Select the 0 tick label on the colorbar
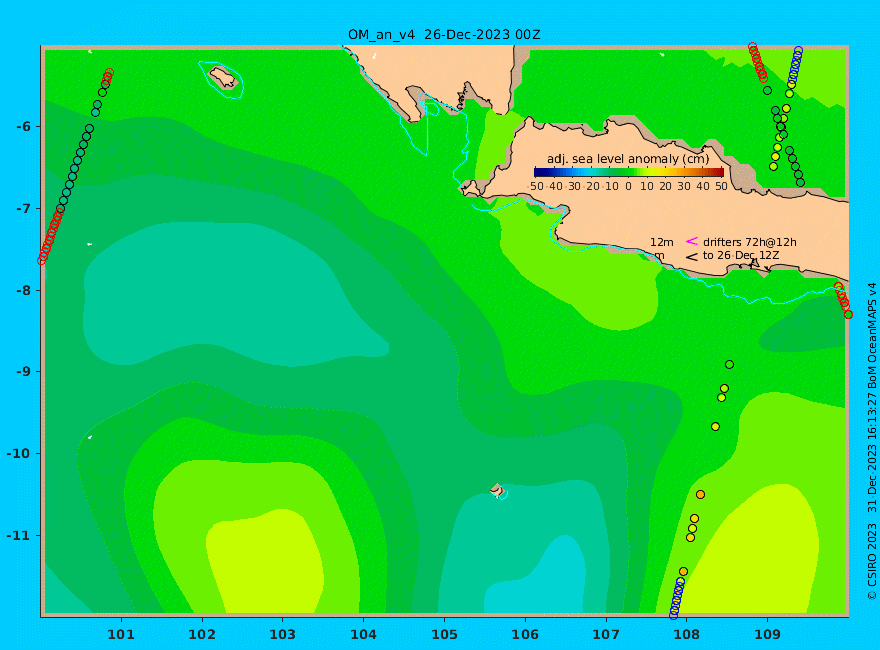Screen dimensions: 880x650 [628, 186]
